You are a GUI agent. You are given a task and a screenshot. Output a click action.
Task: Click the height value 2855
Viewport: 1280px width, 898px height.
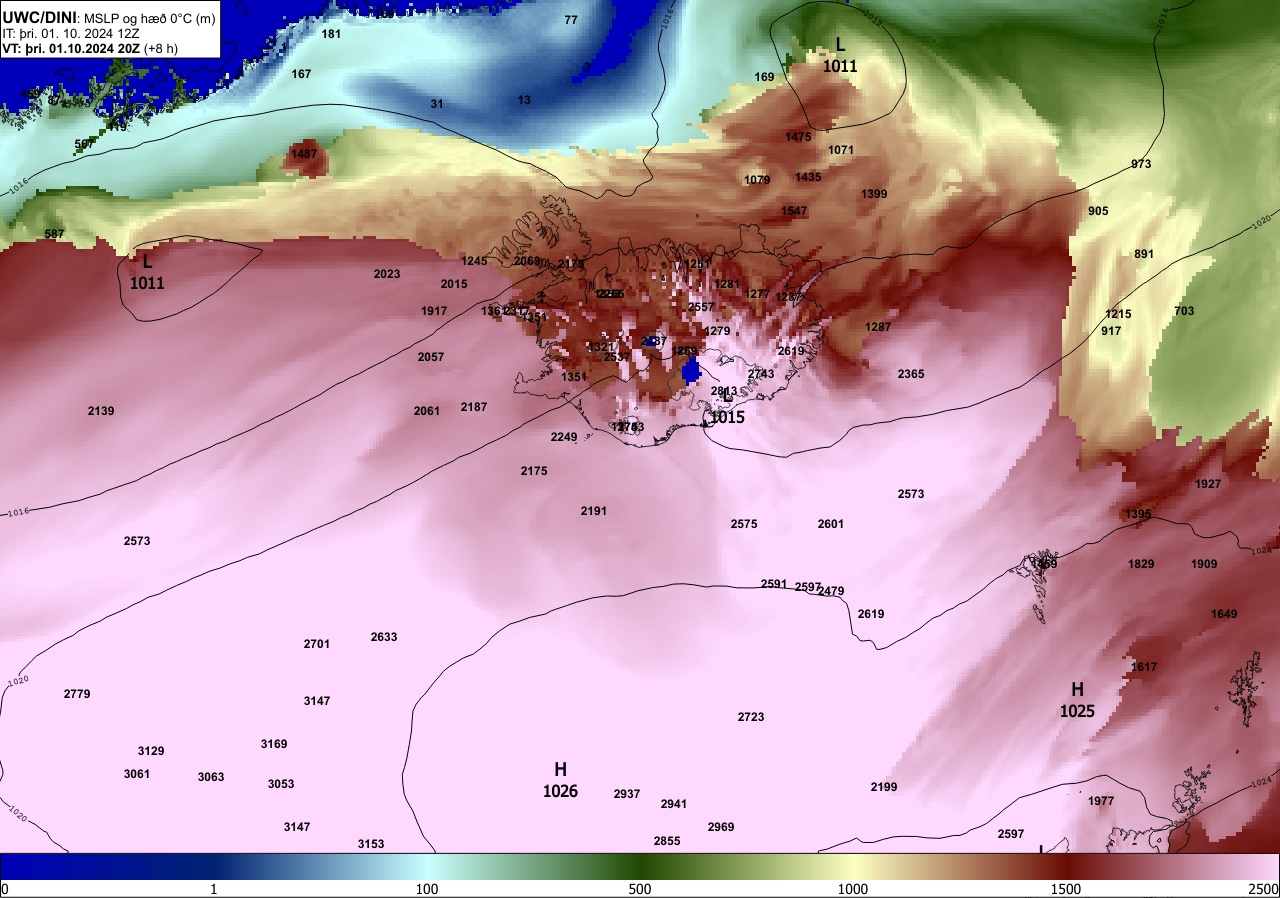click(x=667, y=841)
